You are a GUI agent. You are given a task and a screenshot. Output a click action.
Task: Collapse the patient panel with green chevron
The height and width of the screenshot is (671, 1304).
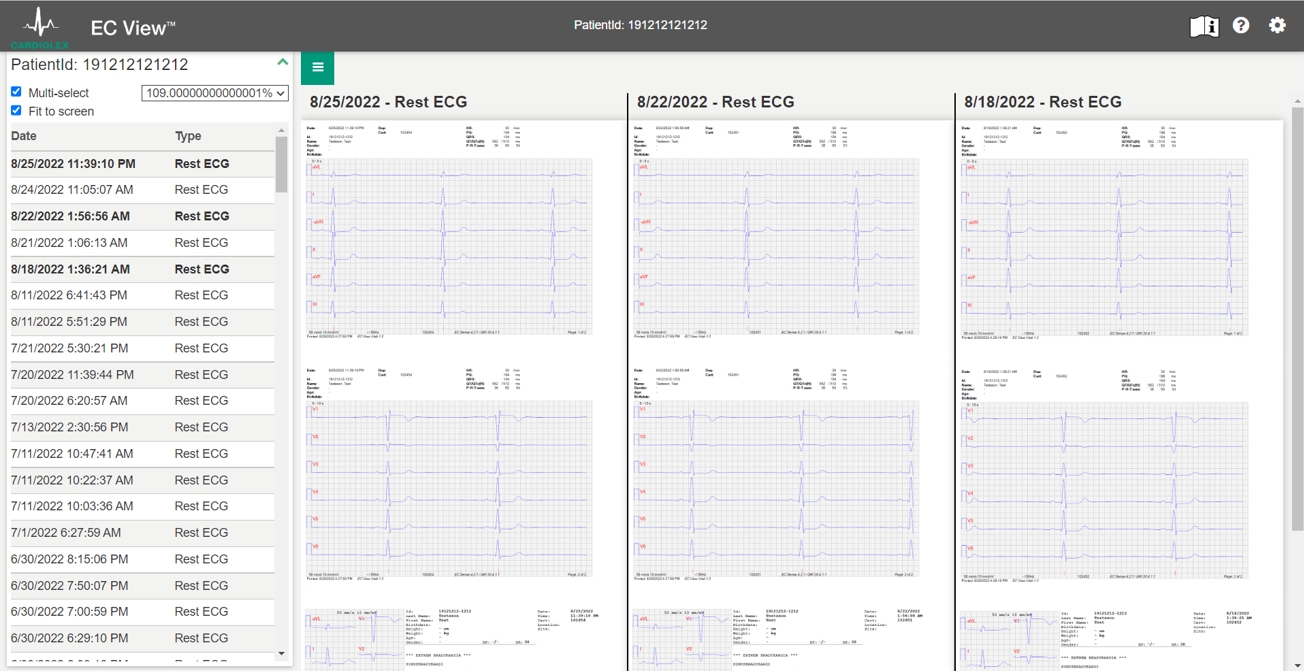pyautogui.click(x=282, y=63)
